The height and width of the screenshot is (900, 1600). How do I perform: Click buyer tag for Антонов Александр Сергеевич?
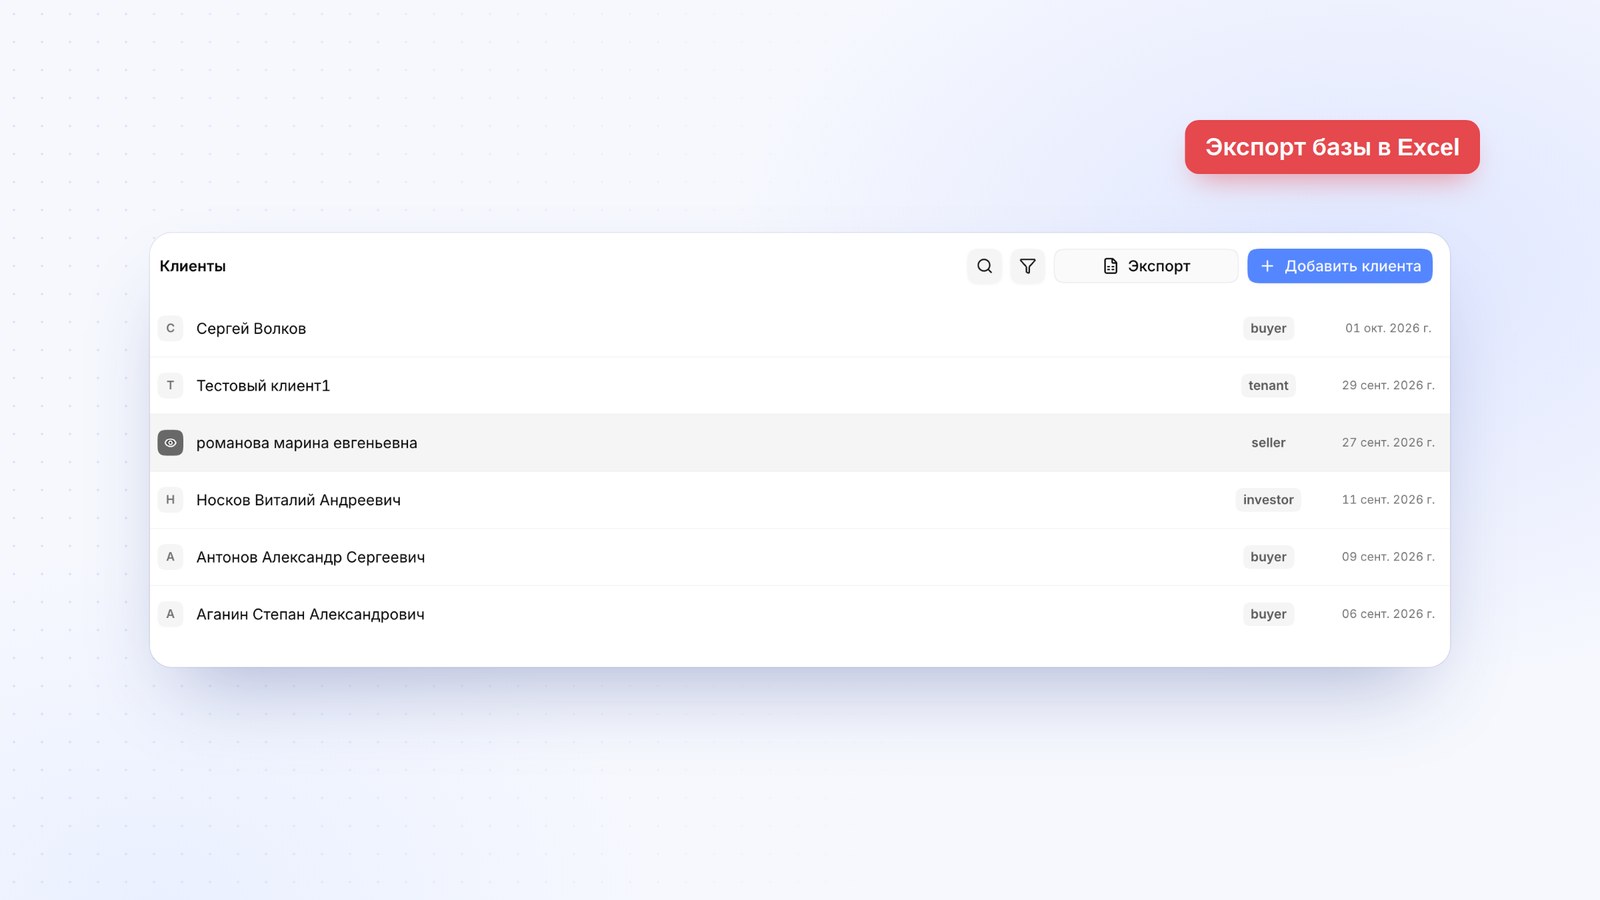point(1268,557)
